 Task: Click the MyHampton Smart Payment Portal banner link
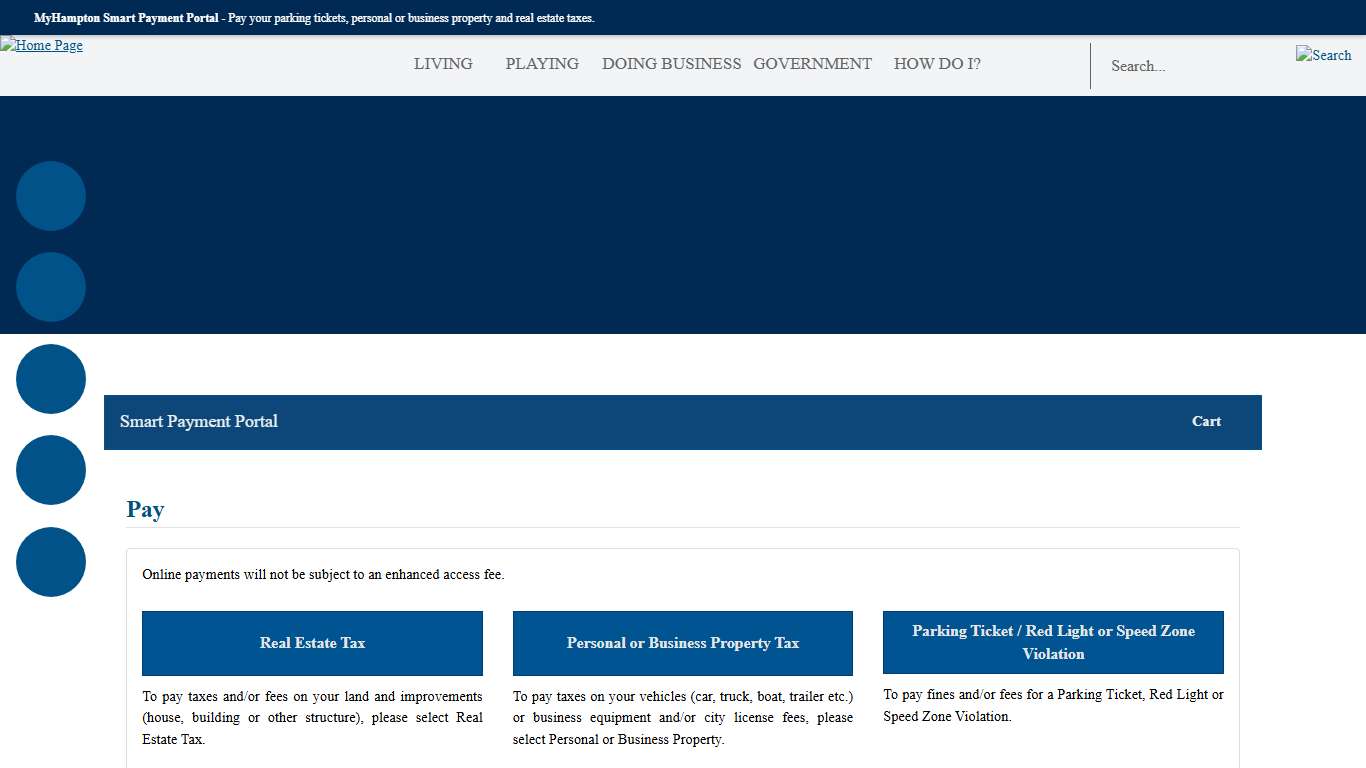point(125,17)
